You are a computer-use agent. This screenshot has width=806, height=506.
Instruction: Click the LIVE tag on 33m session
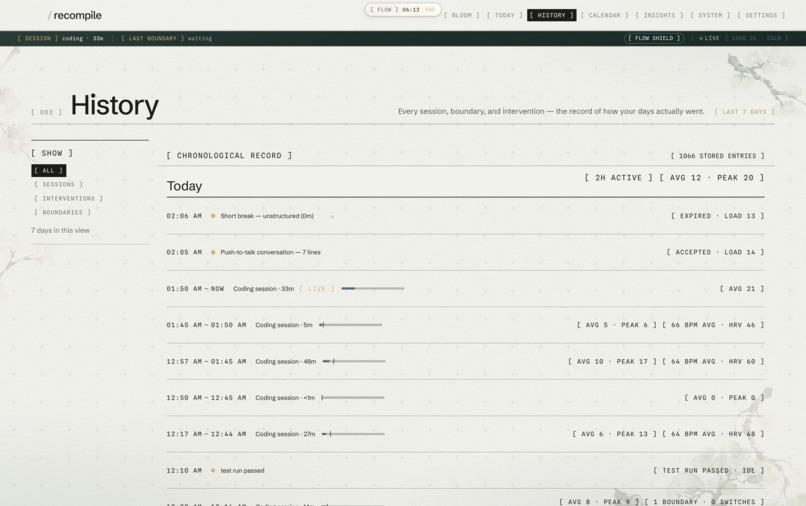pyautogui.click(x=317, y=288)
